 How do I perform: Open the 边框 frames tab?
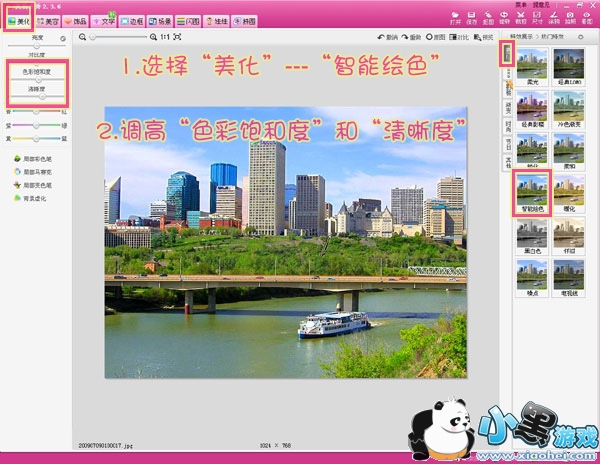tap(132, 21)
